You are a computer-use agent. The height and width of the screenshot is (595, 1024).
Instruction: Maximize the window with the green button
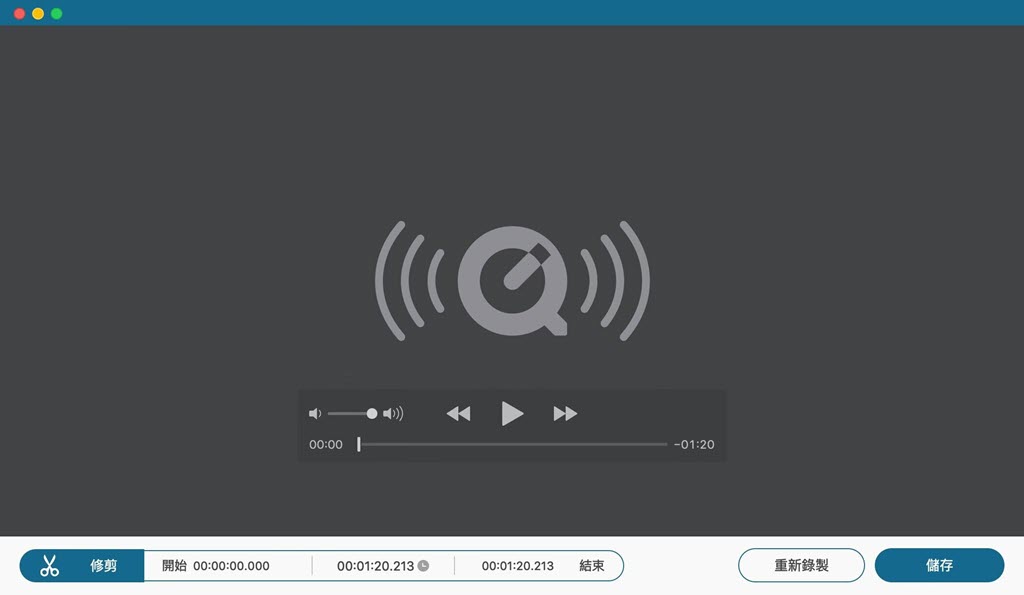[x=57, y=14]
